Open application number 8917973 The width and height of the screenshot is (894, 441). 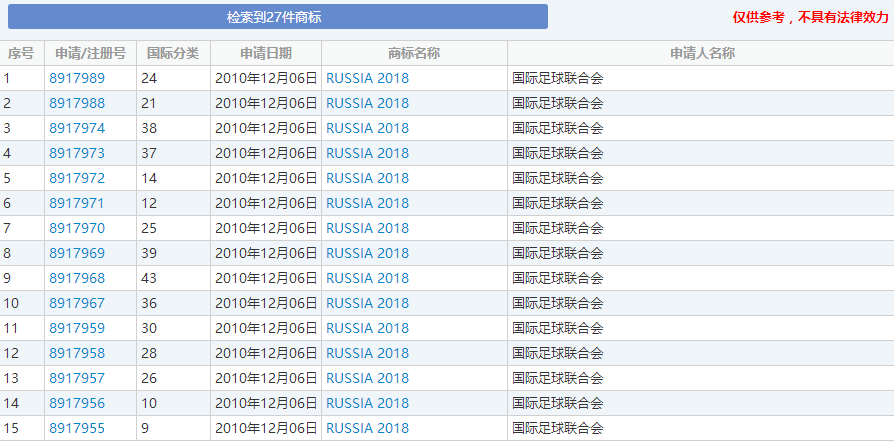pyautogui.click(x=77, y=153)
